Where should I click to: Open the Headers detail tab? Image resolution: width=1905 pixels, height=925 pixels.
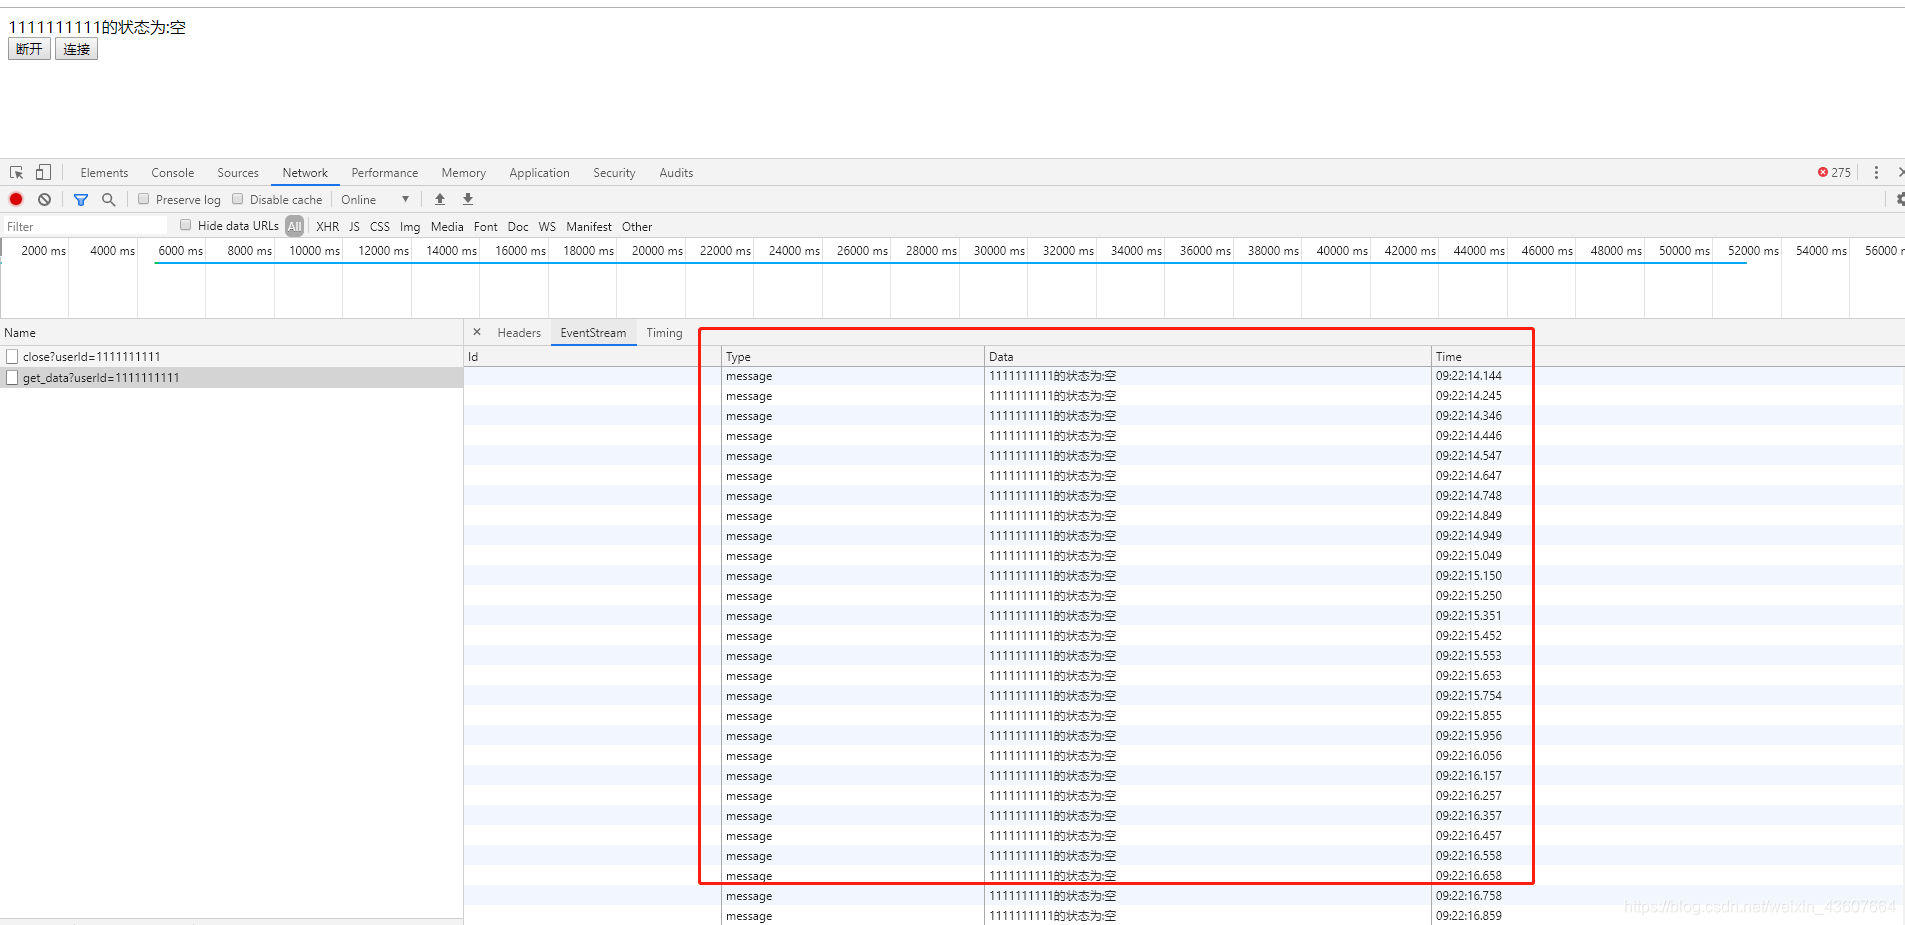click(x=519, y=333)
